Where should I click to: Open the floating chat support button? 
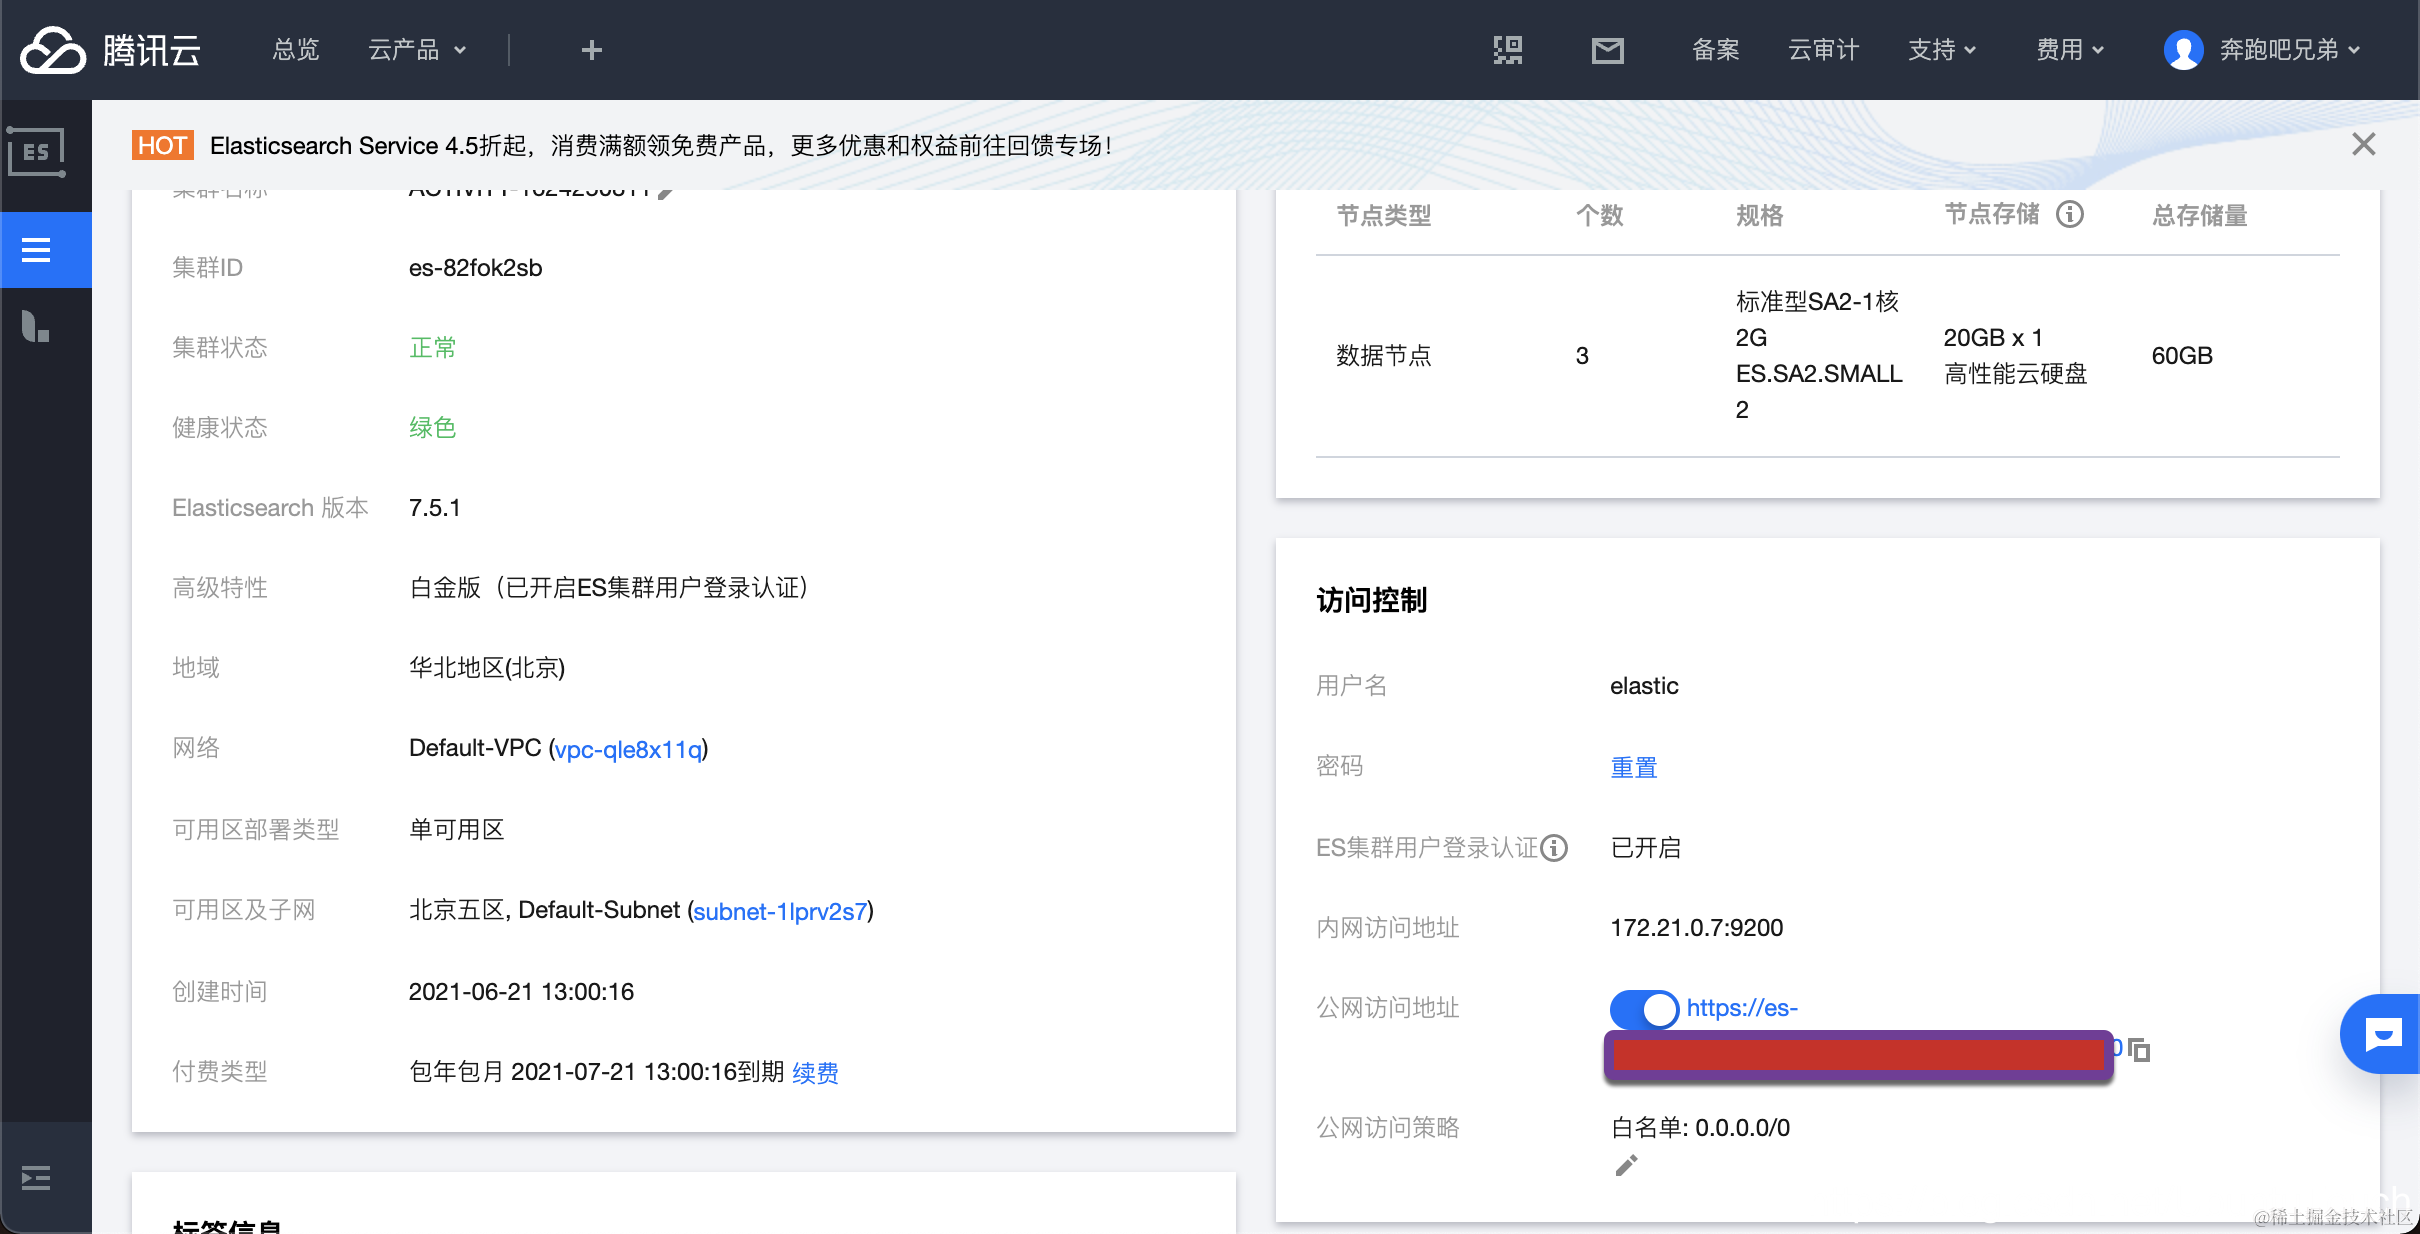click(2382, 1034)
